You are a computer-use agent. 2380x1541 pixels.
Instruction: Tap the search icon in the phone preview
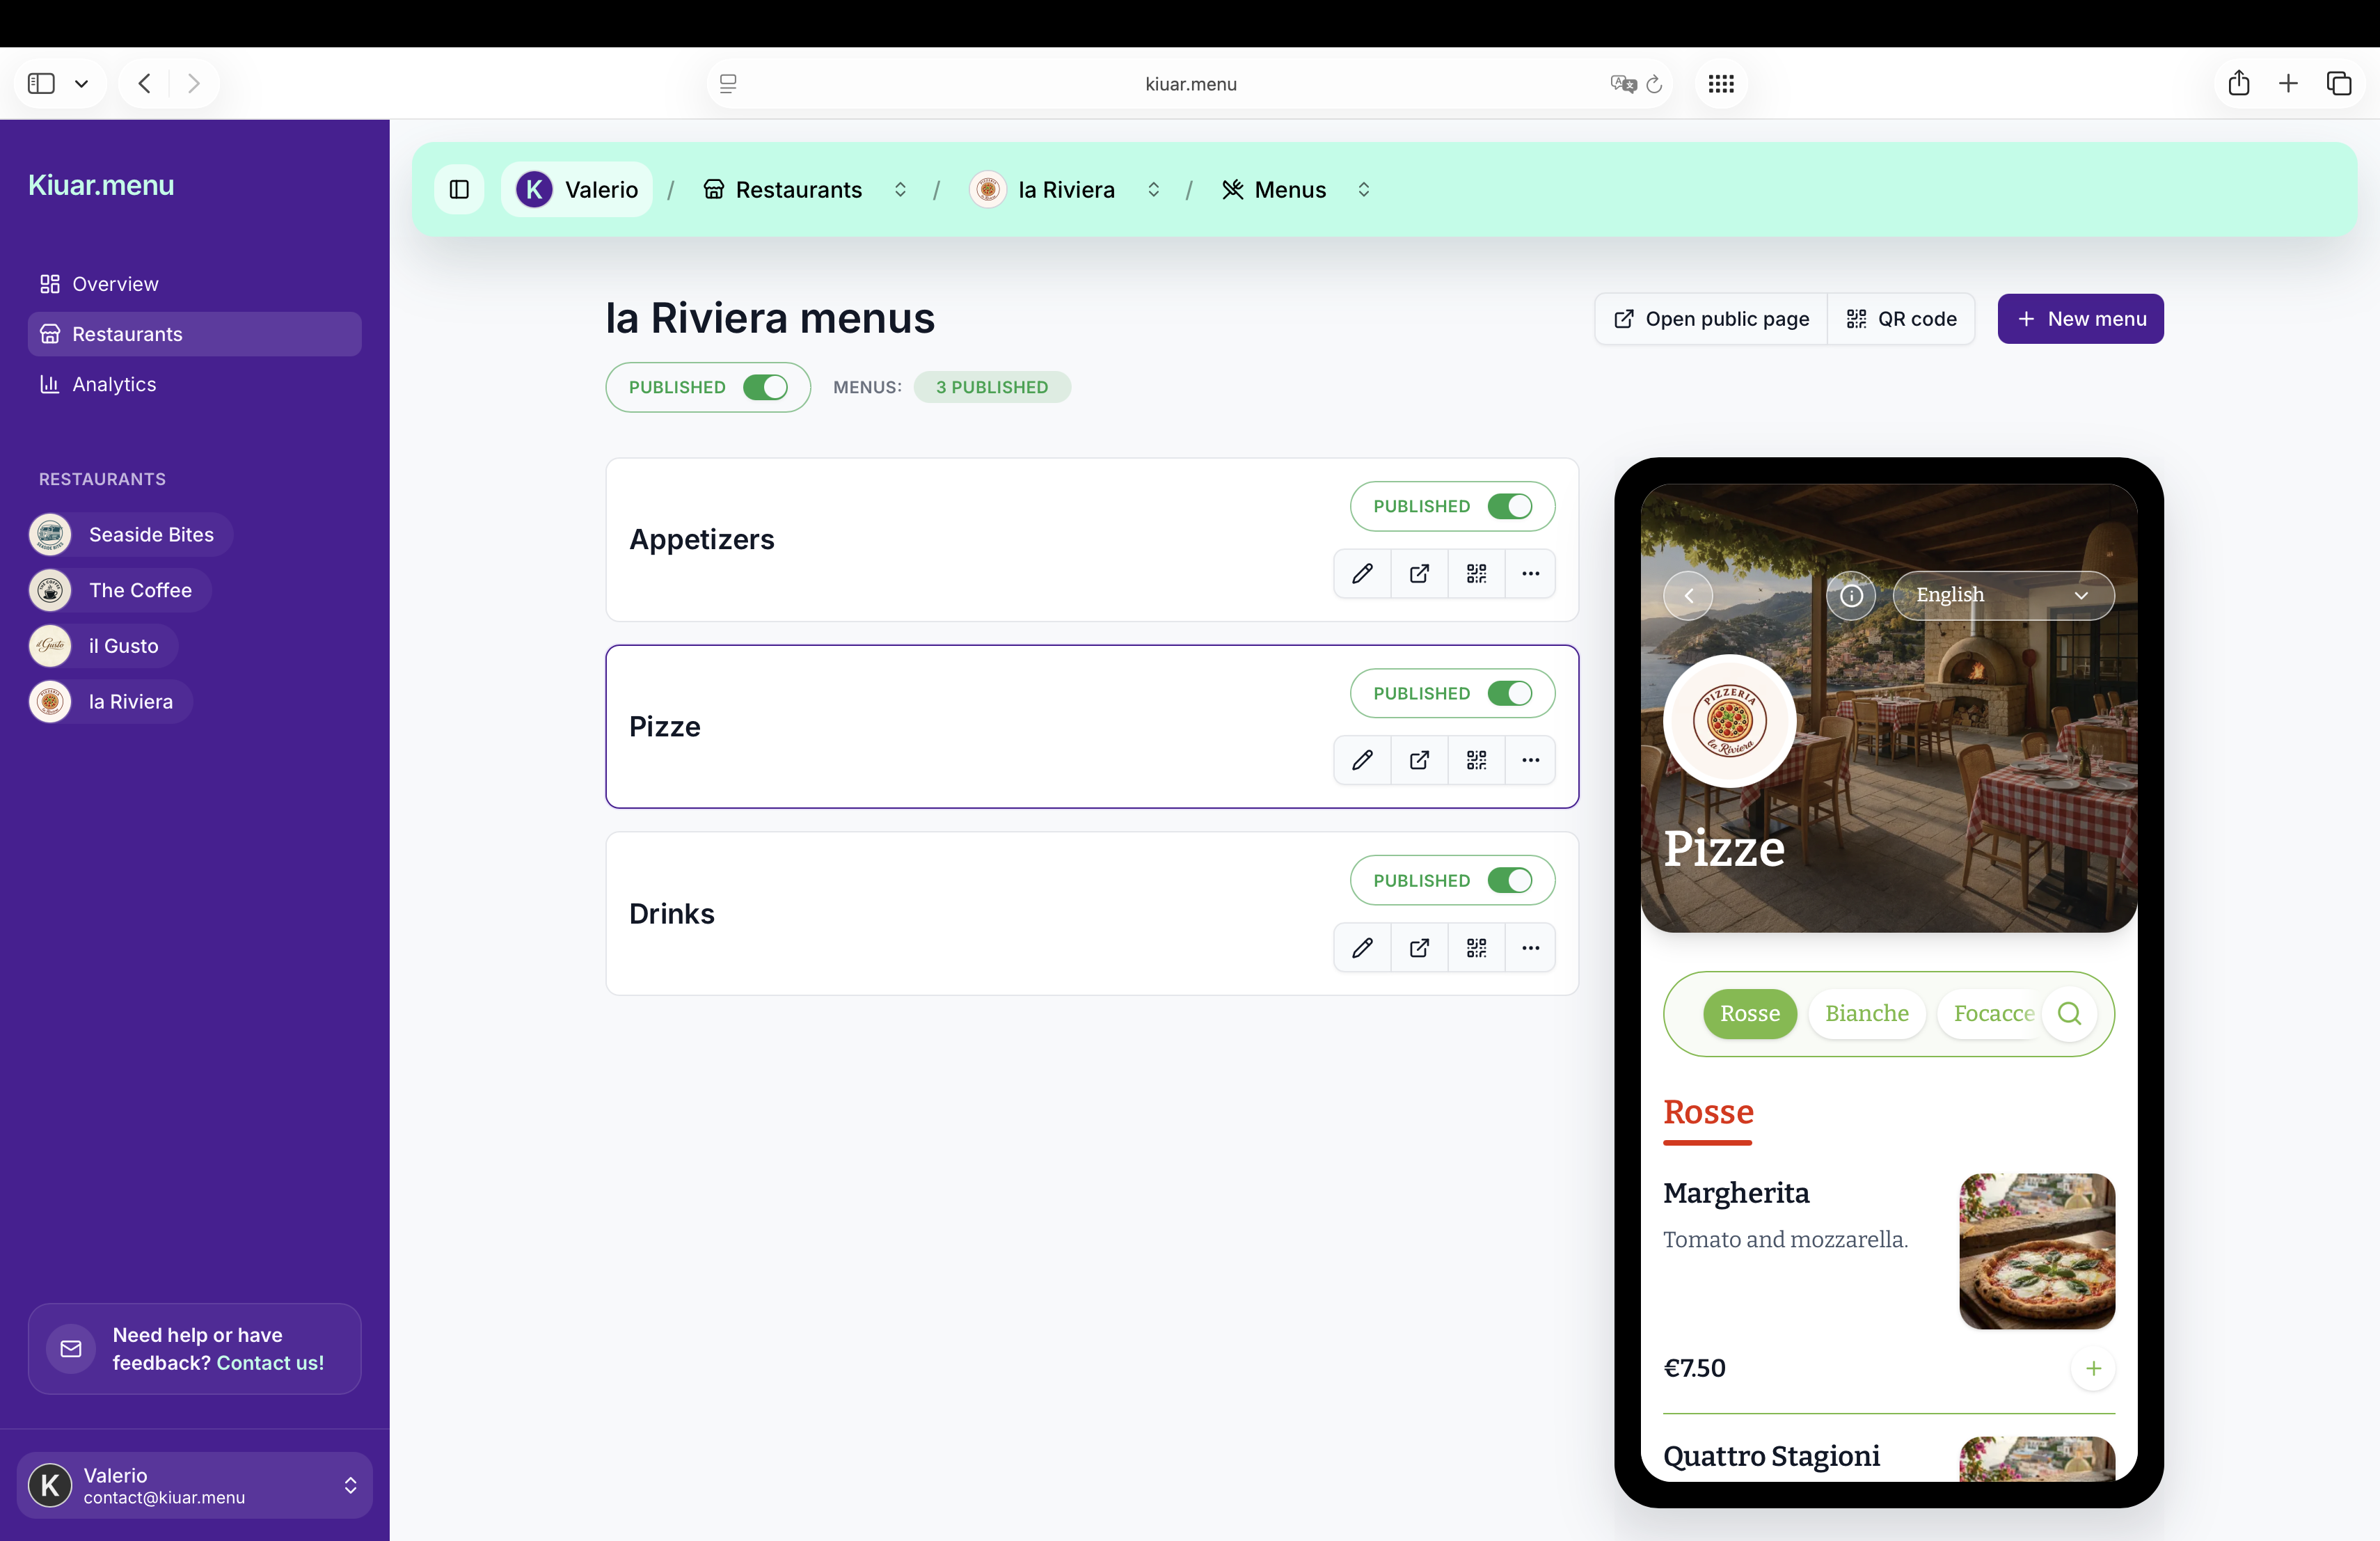(2070, 1014)
